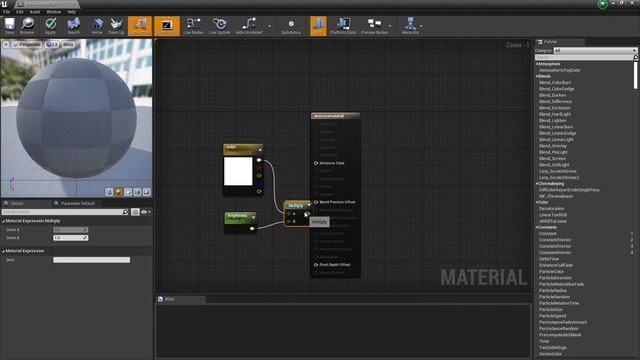Select plane preview mesh icon
Viewport: 640px width, 360px height.
[128, 192]
